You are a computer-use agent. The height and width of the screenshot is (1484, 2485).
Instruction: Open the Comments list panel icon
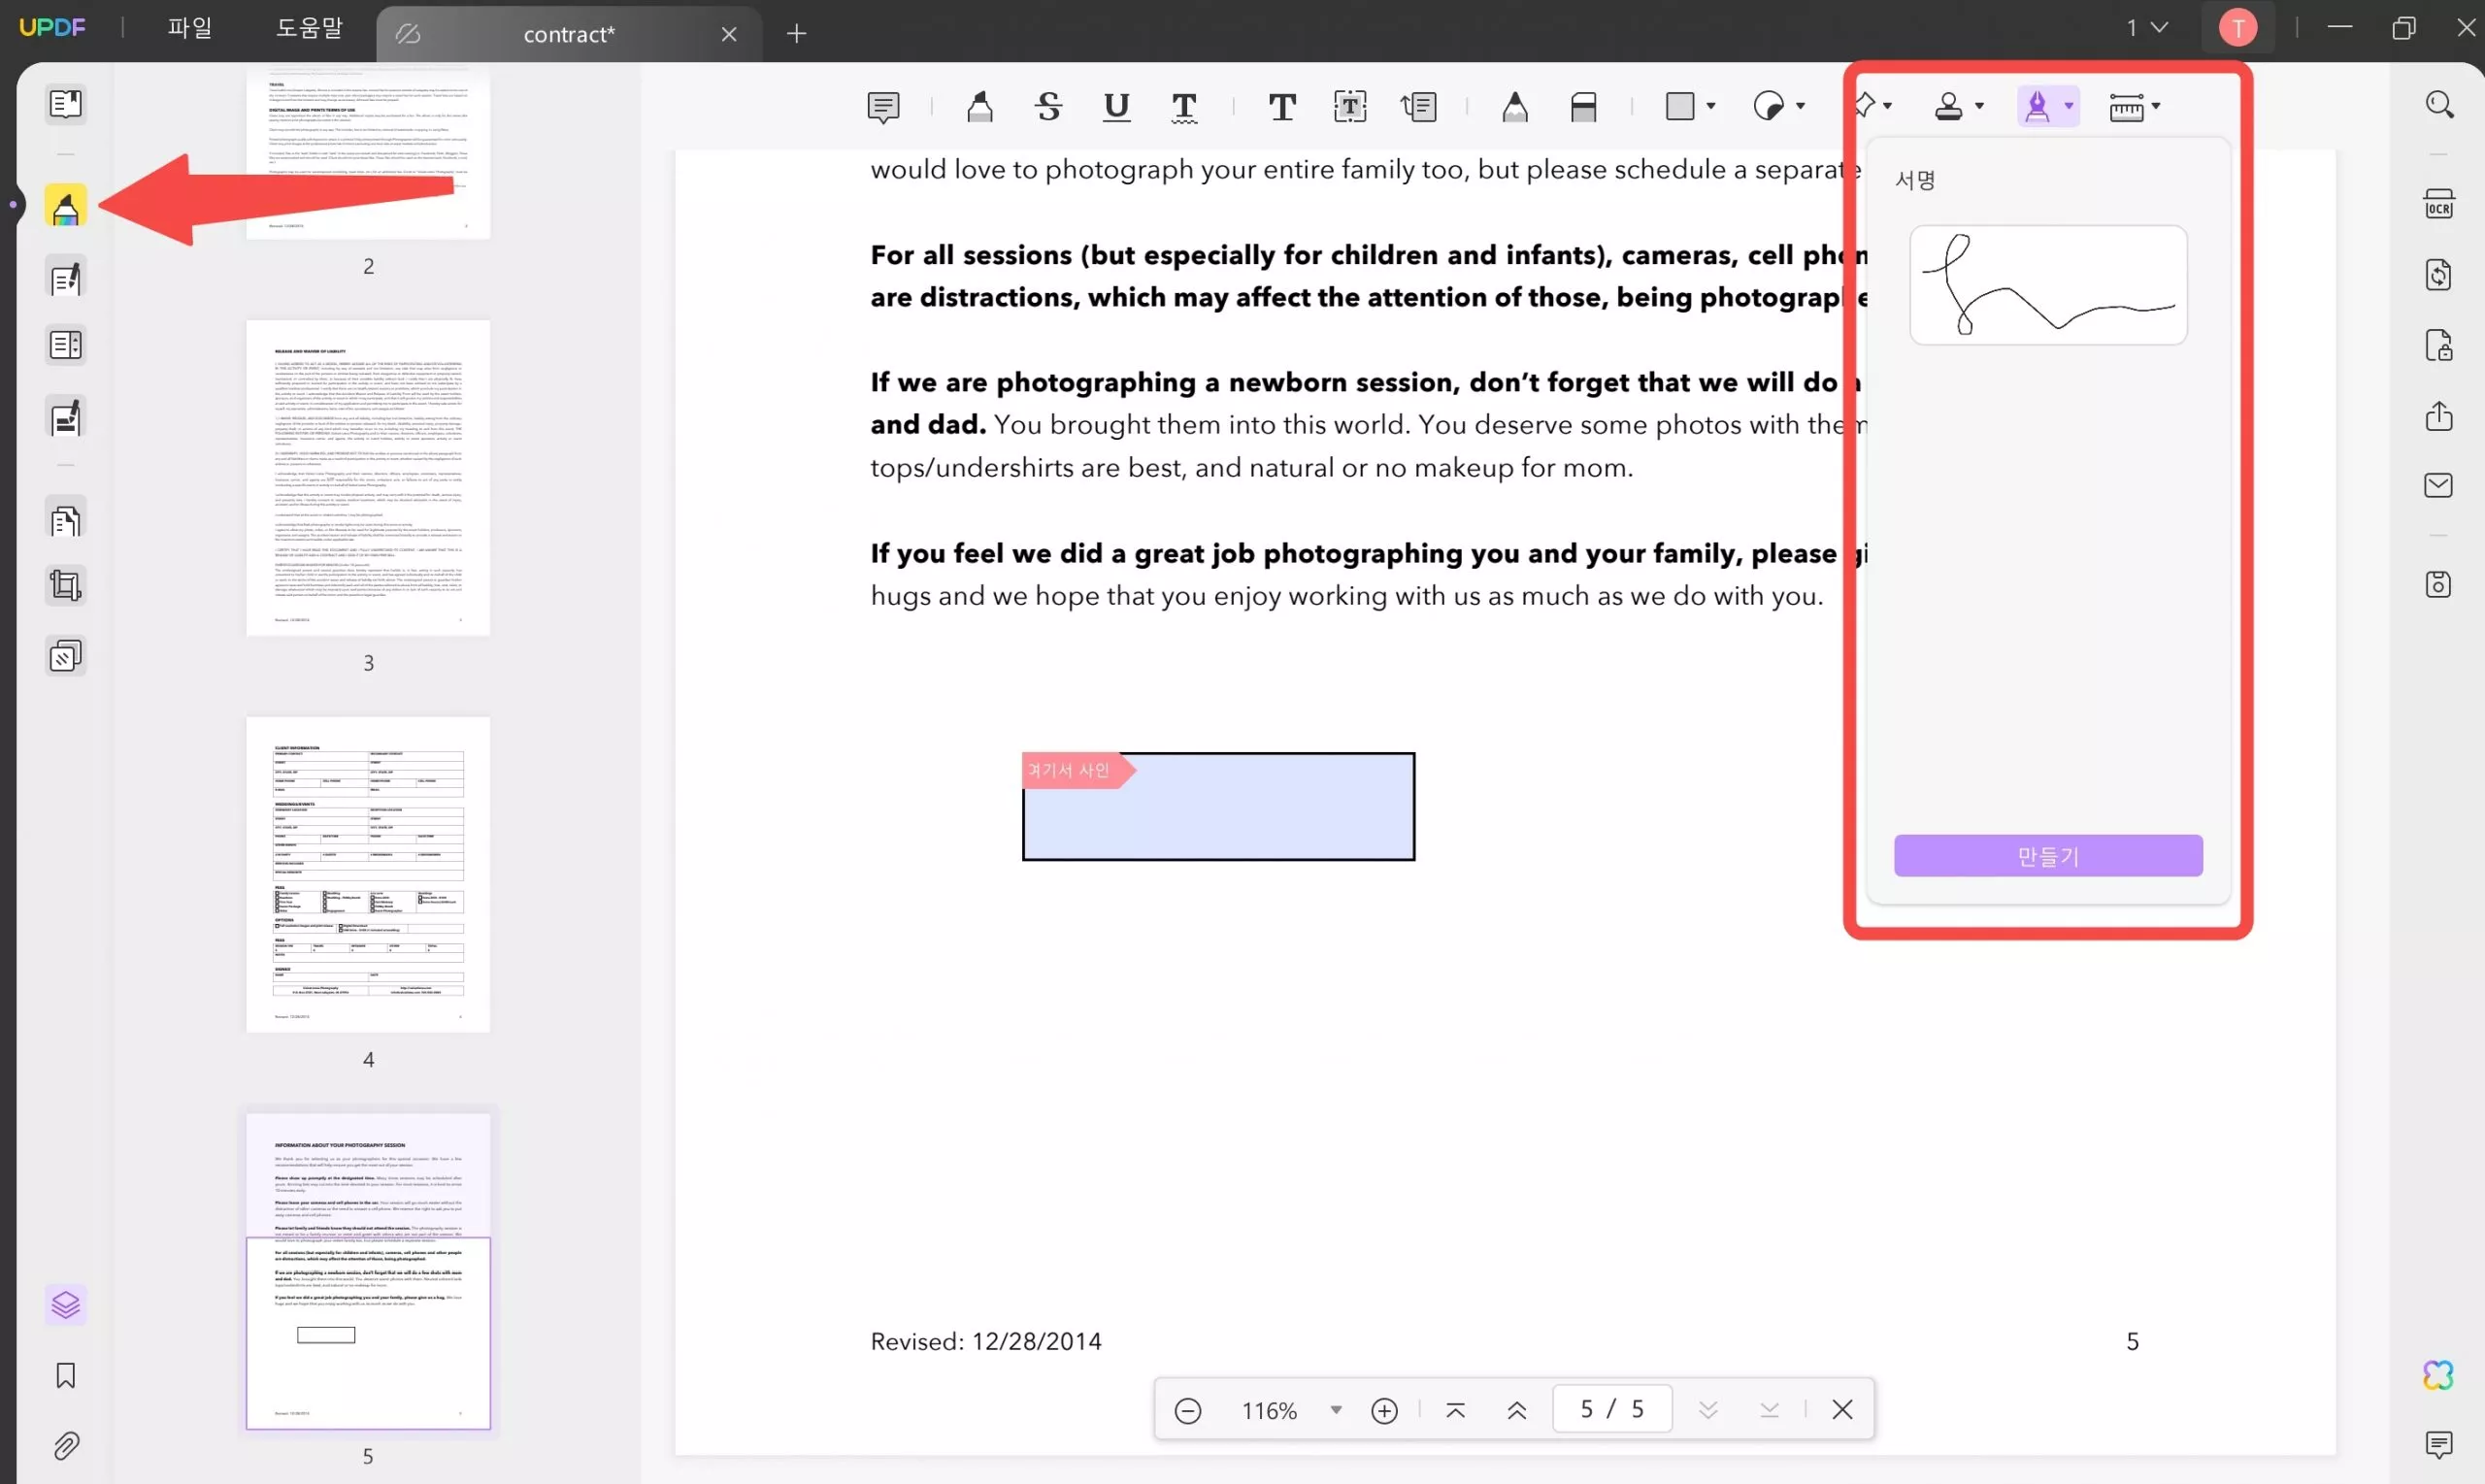click(x=2439, y=1445)
